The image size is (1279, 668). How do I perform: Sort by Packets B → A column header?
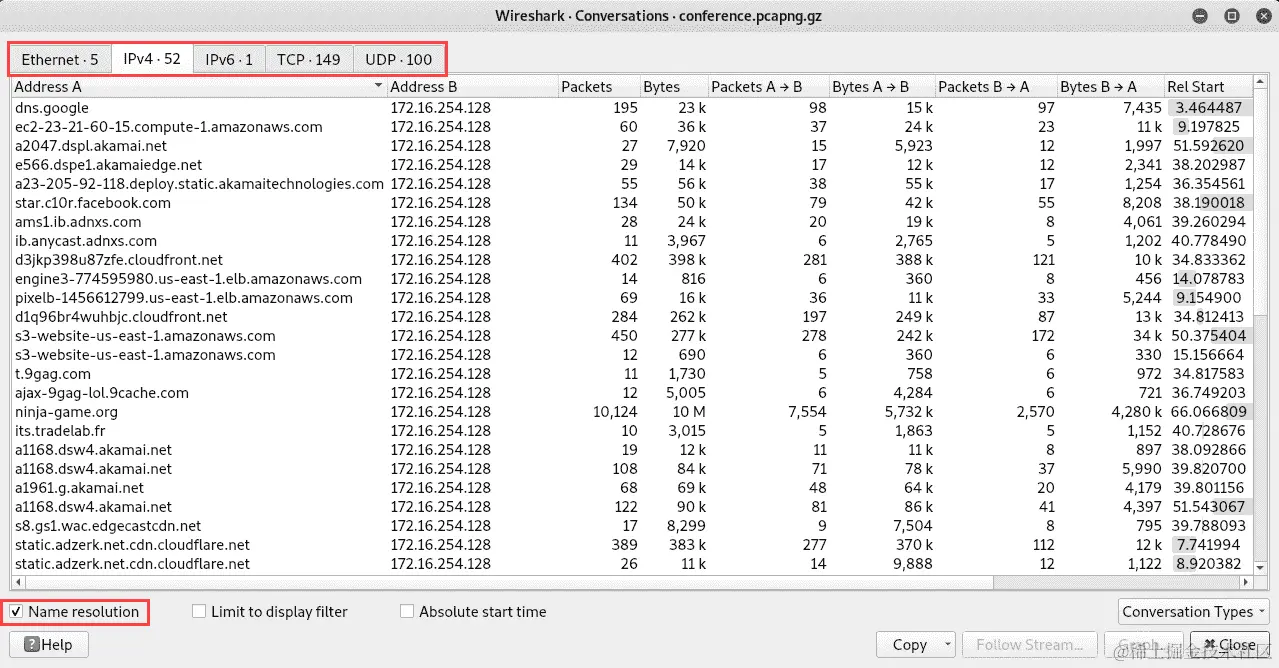click(x=996, y=87)
